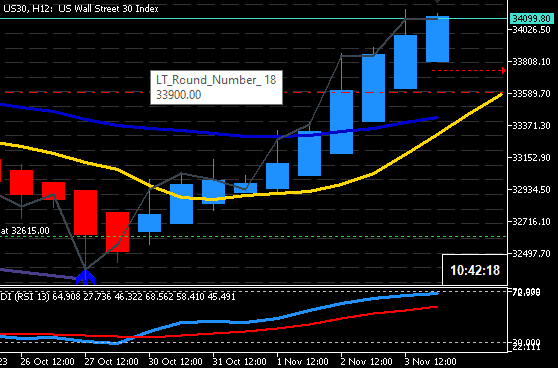The height and width of the screenshot is (368, 558).
Task: Click the 33589.70 price axis label
Action: [531, 94]
